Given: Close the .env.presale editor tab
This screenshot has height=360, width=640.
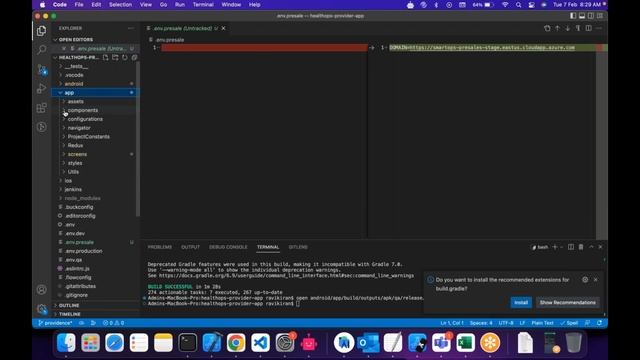Looking at the screenshot, I should click(223, 28).
